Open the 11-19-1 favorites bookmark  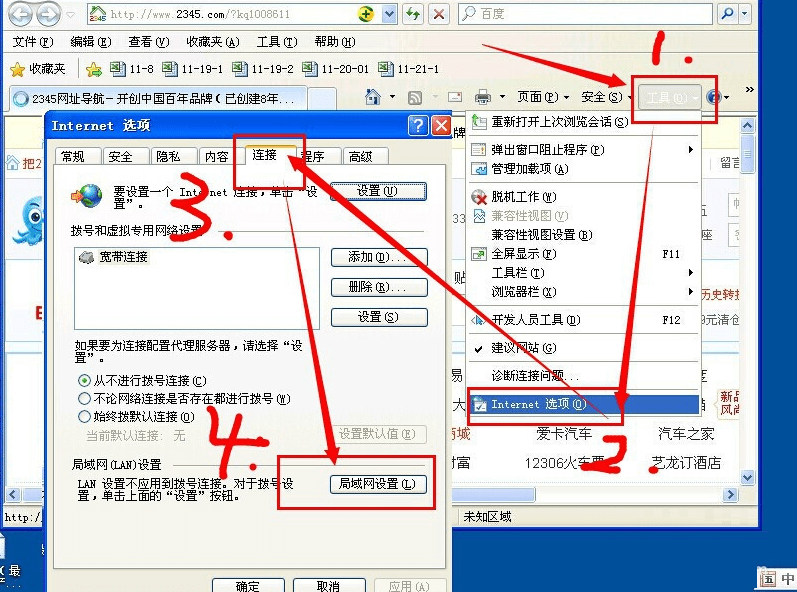tap(193, 69)
